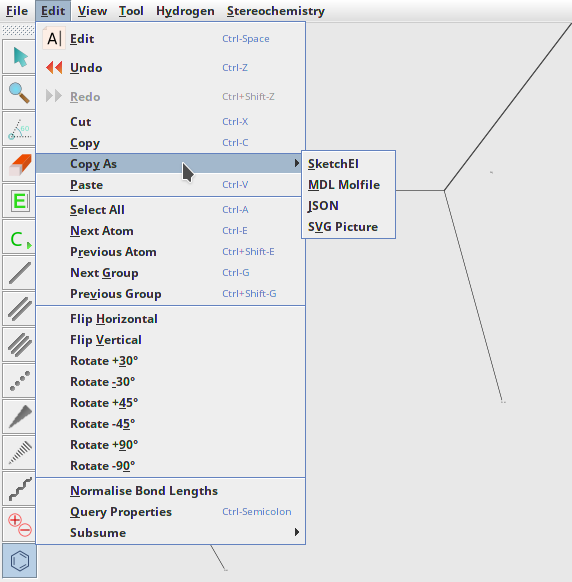Select the arrow cursor tool
This screenshot has width=572, height=582.
19,57
